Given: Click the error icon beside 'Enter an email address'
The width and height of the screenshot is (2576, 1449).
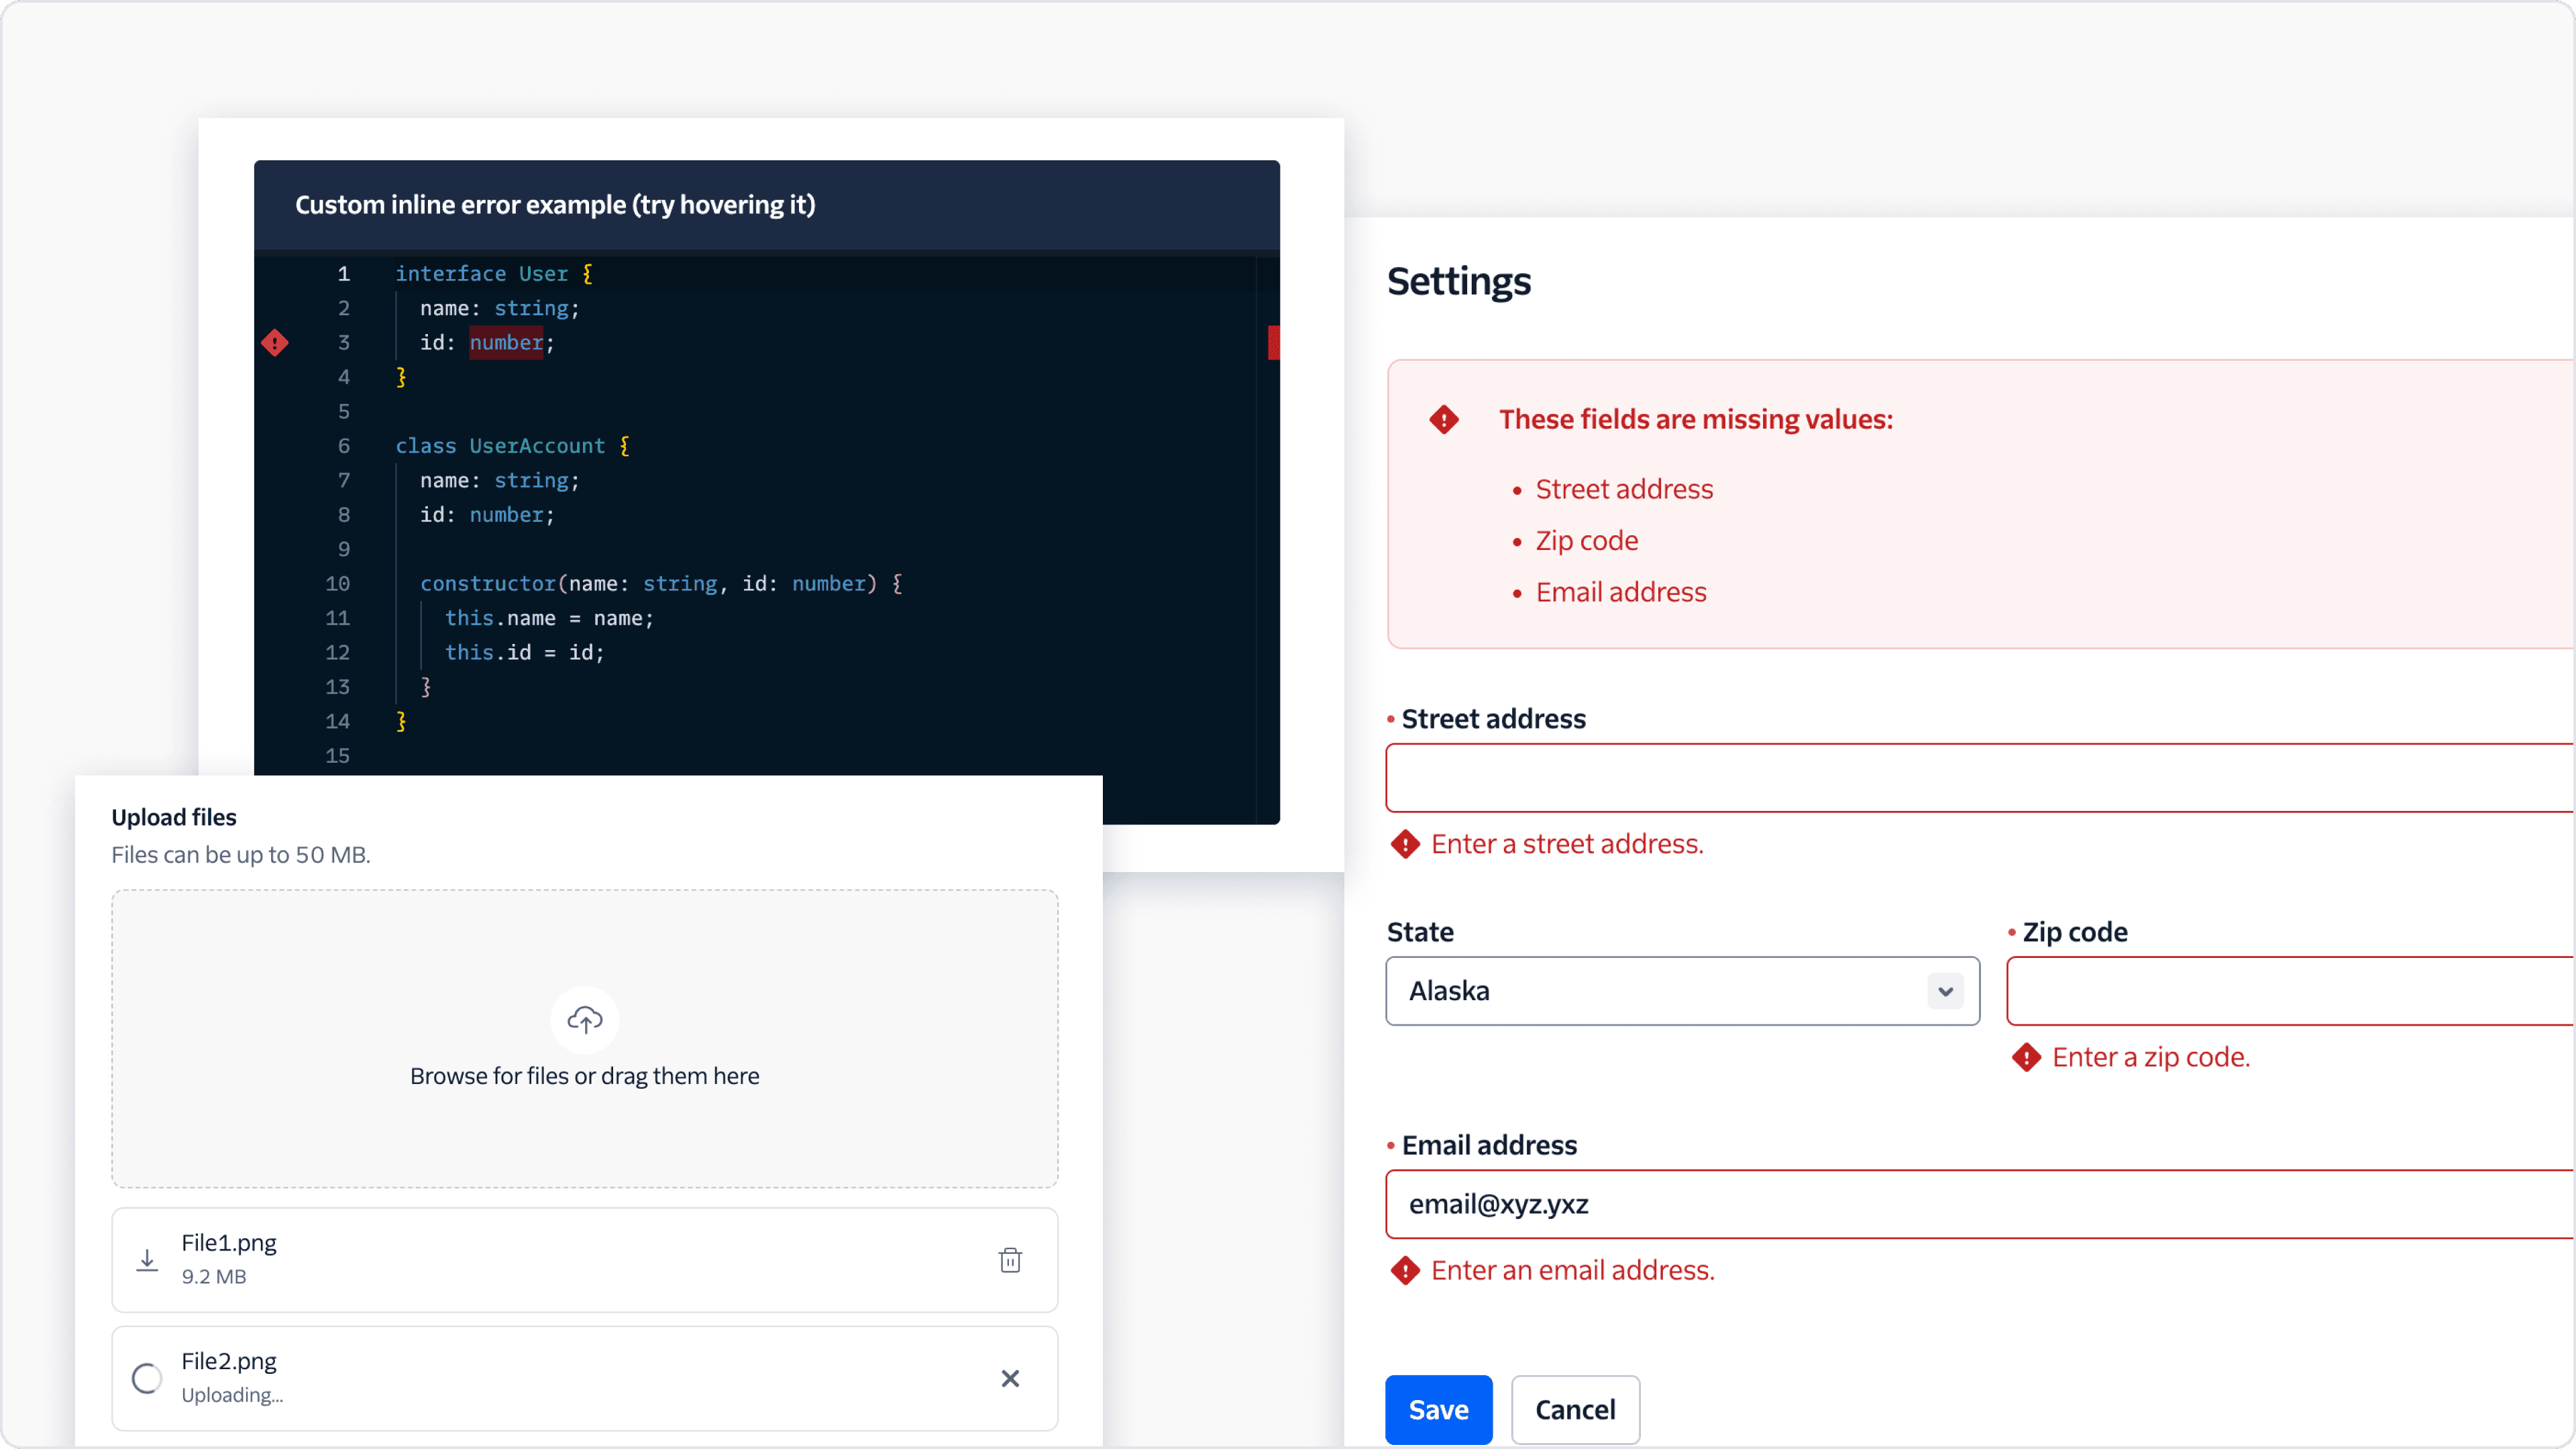Looking at the screenshot, I should tap(1405, 1270).
